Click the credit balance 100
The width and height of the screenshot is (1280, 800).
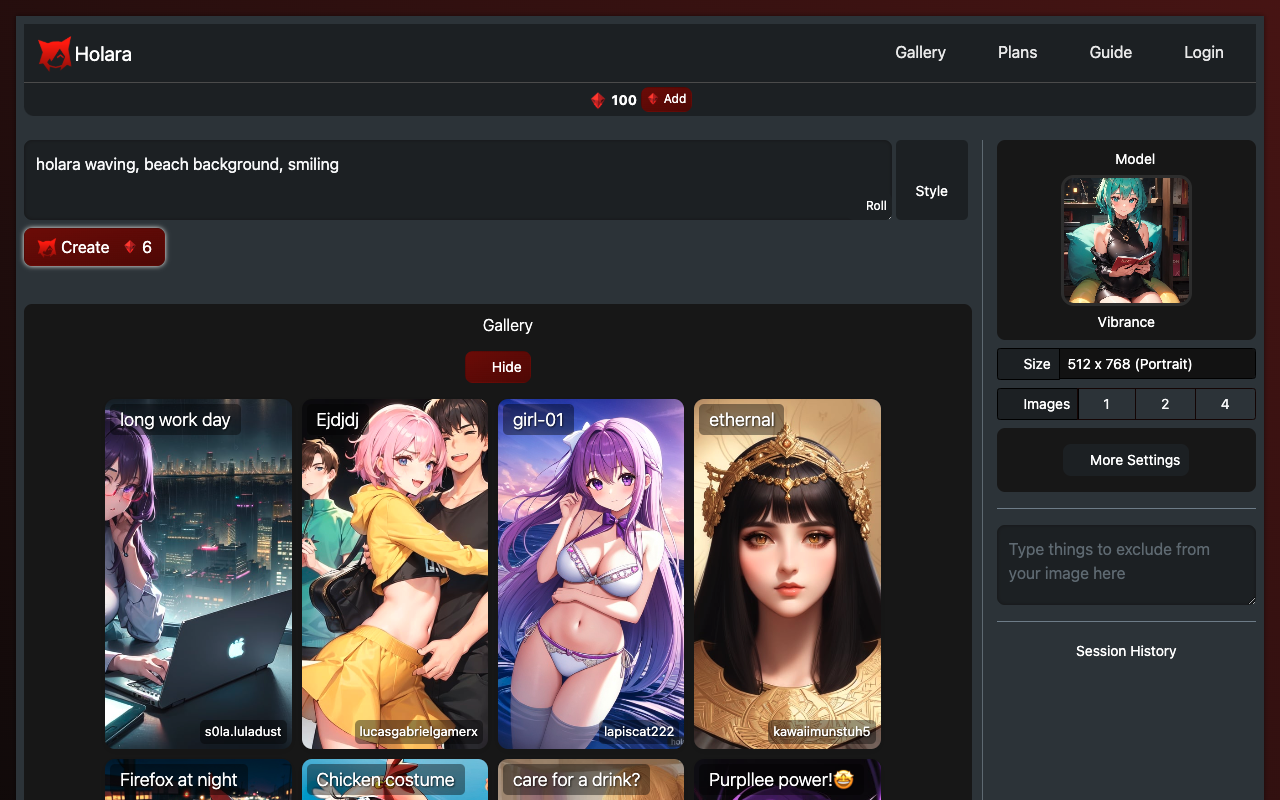[x=624, y=100]
